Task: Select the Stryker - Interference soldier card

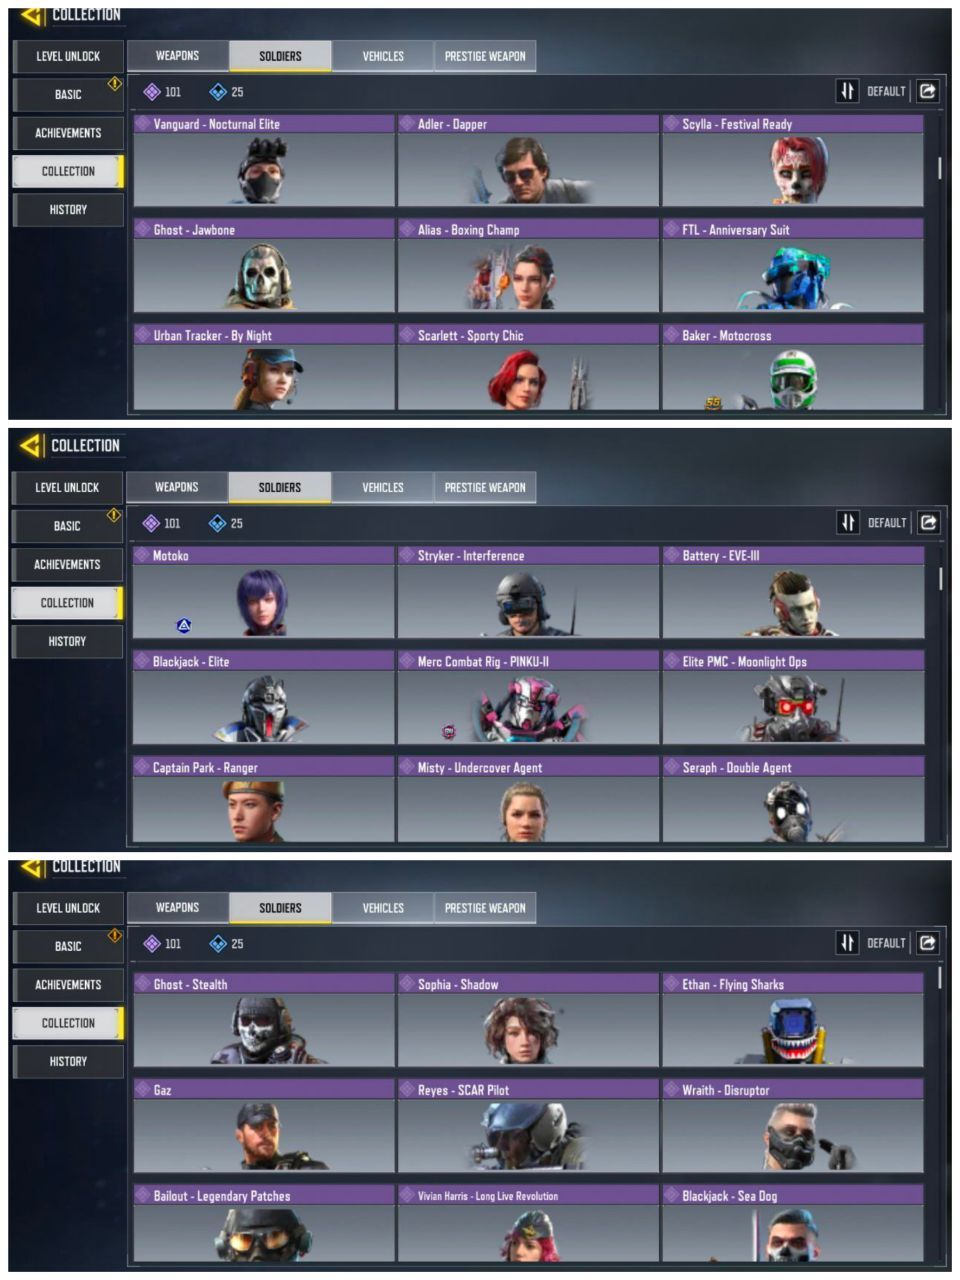Action: tap(528, 592)
